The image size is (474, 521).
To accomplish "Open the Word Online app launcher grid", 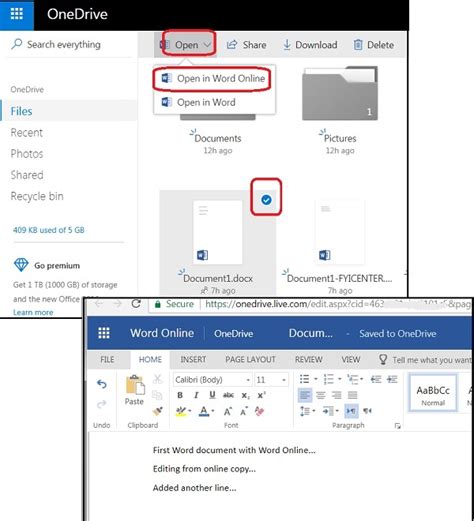I will [104, 333].
